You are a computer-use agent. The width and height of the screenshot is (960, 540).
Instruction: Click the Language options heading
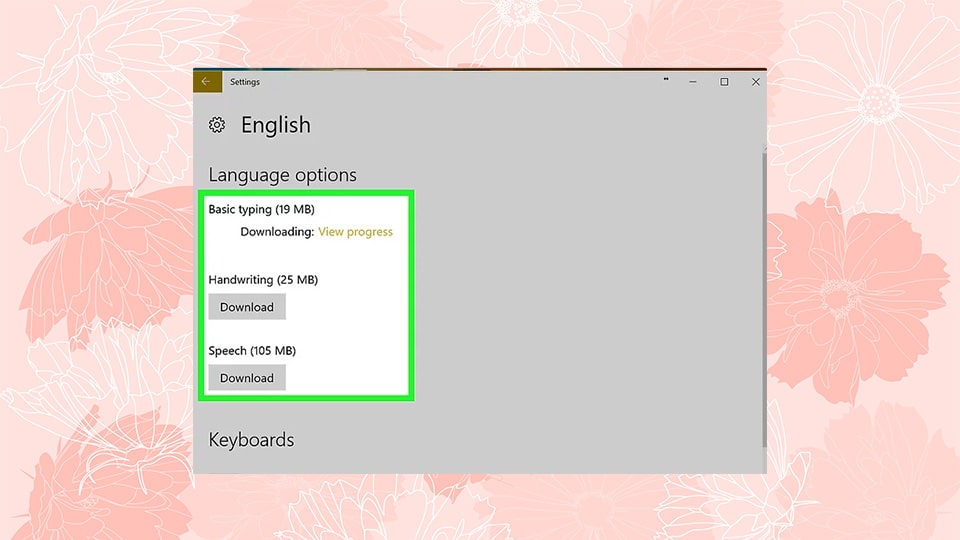click(282, 175)
